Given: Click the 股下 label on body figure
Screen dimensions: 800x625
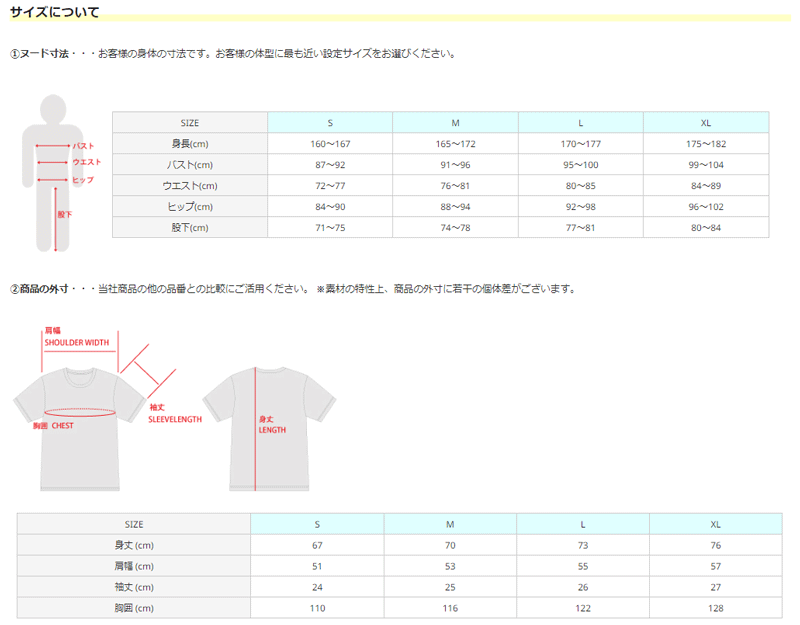Looking at the screenshot, I should (x=64, y=214).
